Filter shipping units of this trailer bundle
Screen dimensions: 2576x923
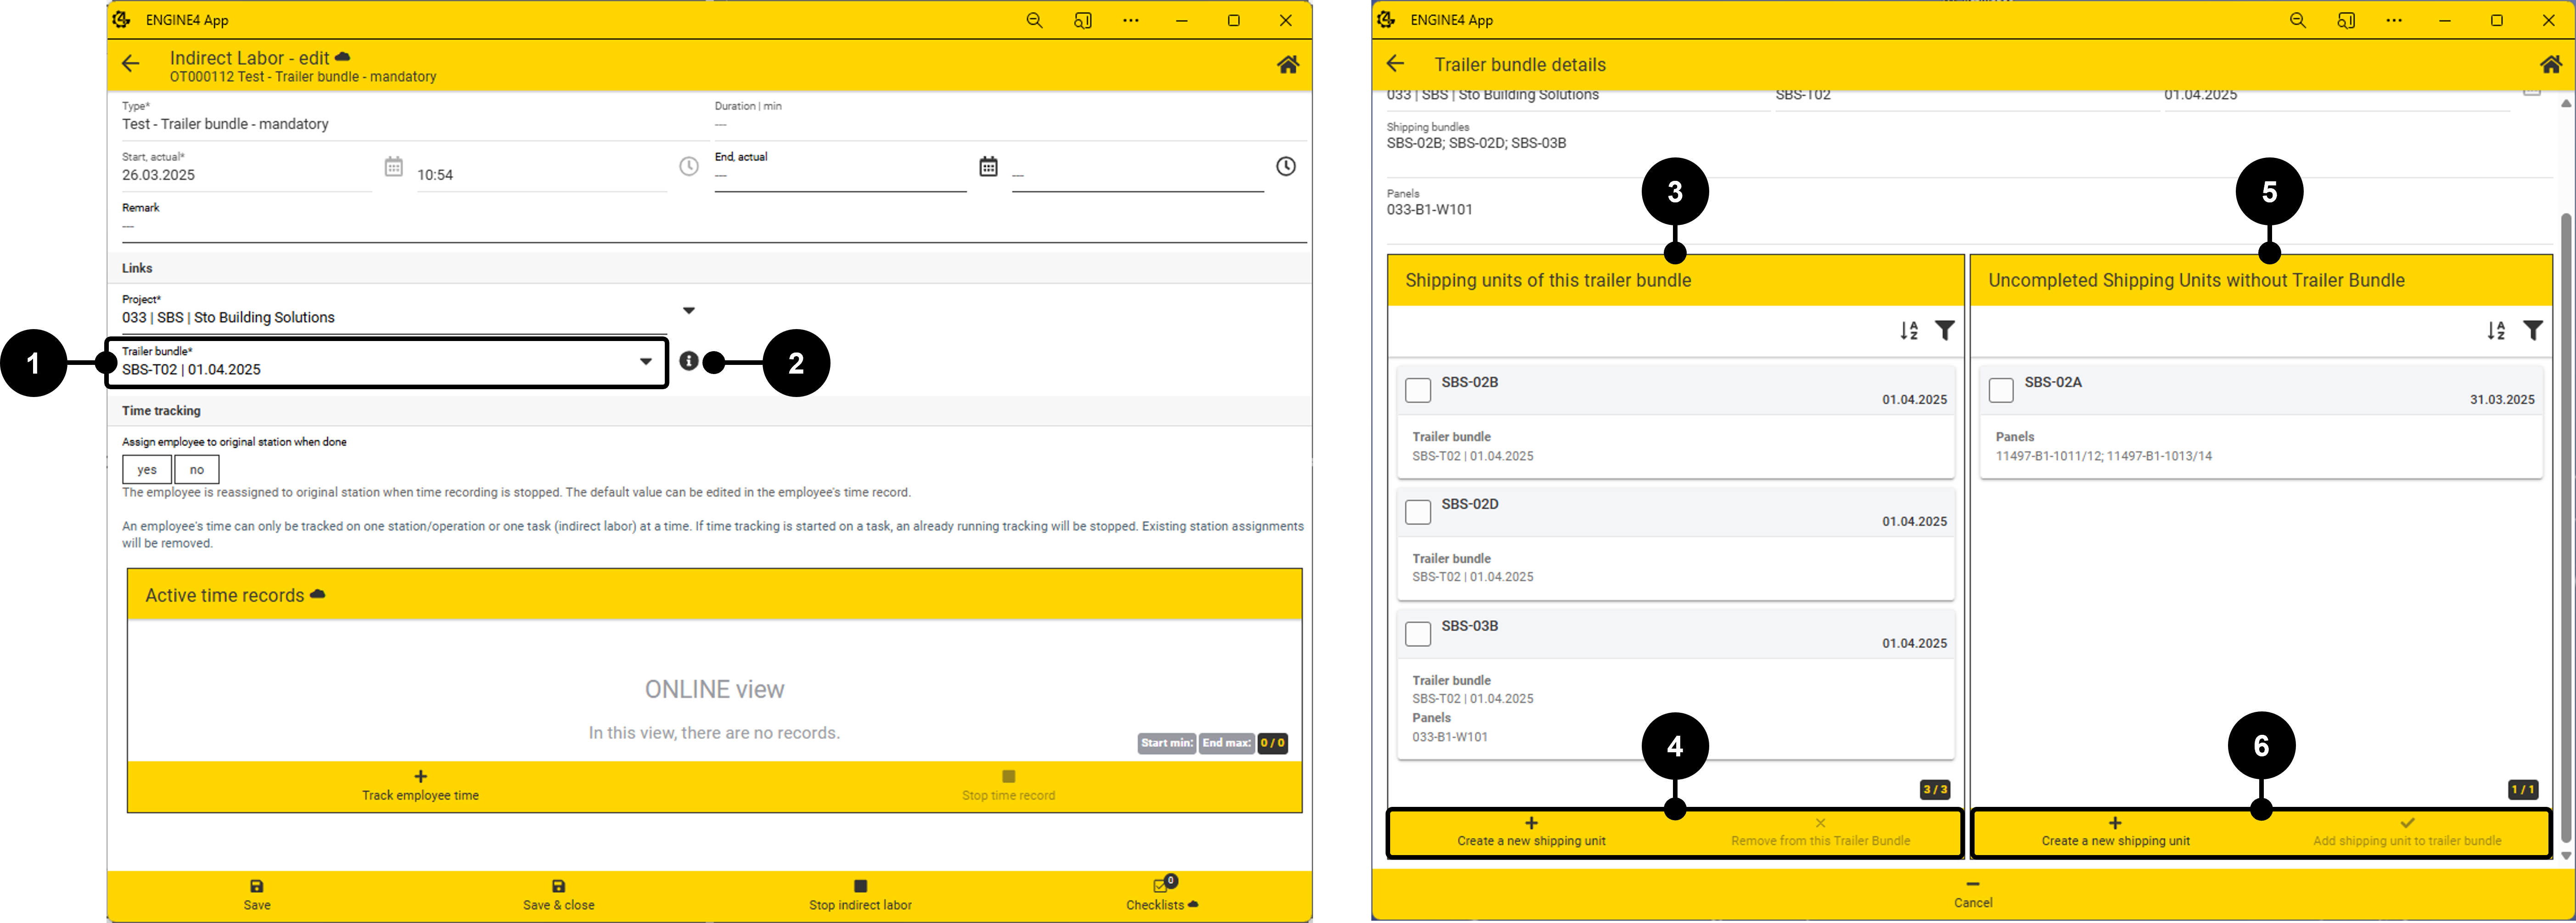(x=1945, y=331)
